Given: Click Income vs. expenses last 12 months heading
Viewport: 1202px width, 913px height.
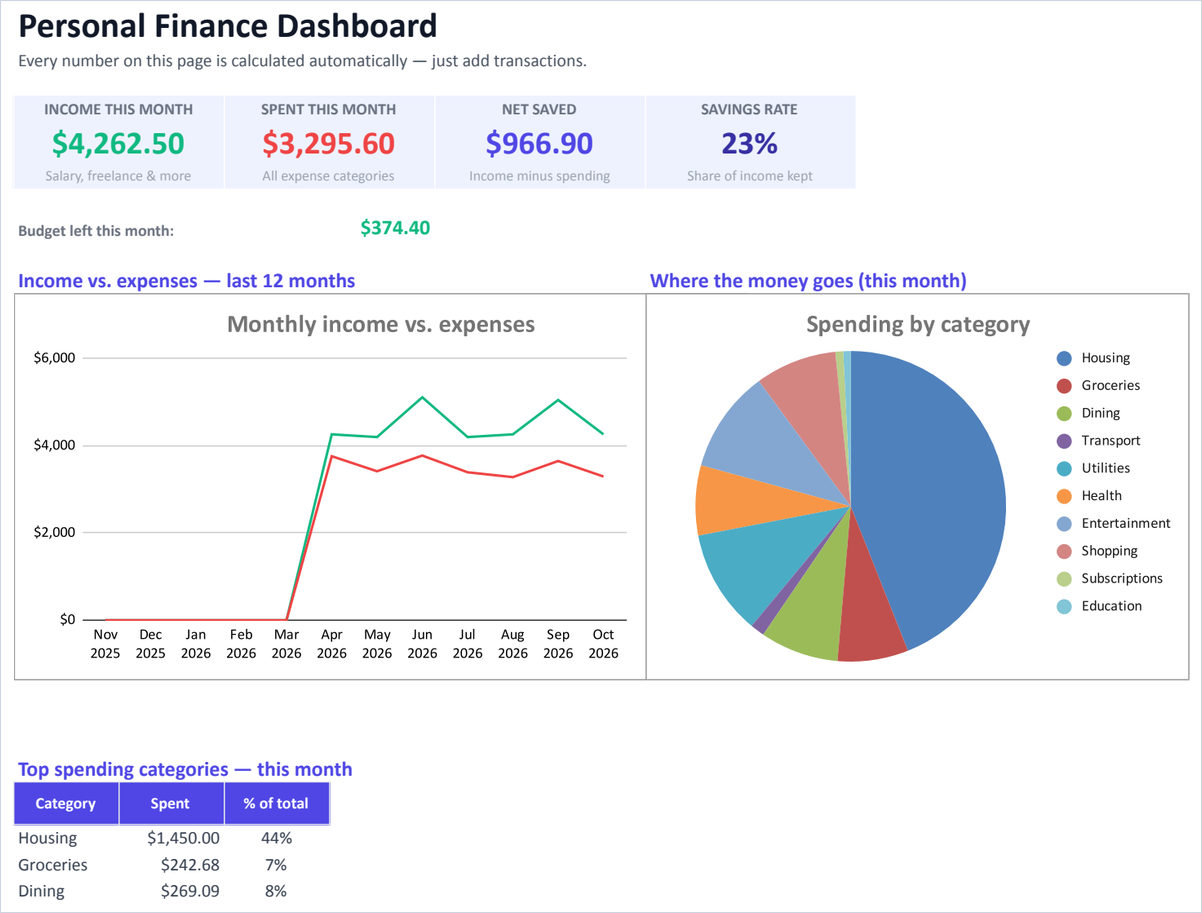Looking at the screenshot, I should point(186,281).
